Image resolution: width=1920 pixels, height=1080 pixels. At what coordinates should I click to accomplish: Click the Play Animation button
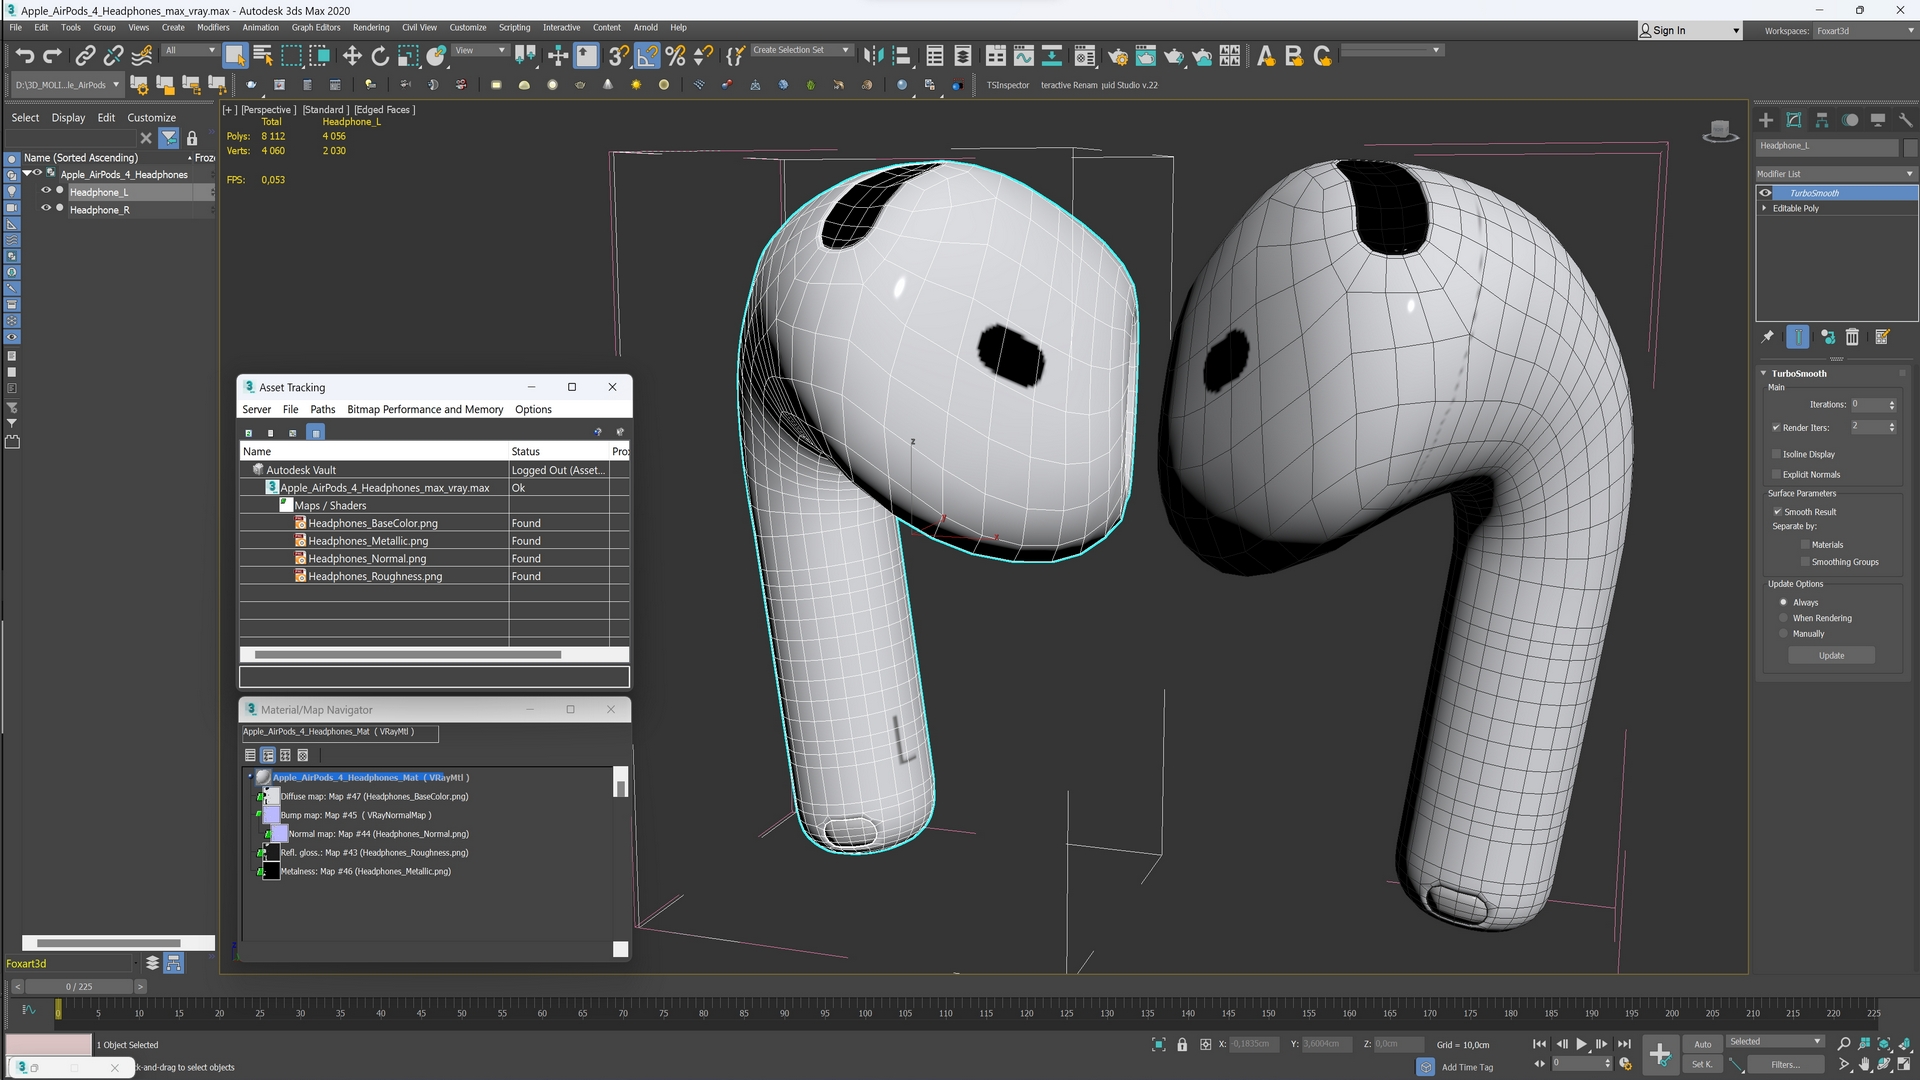1581,1044
